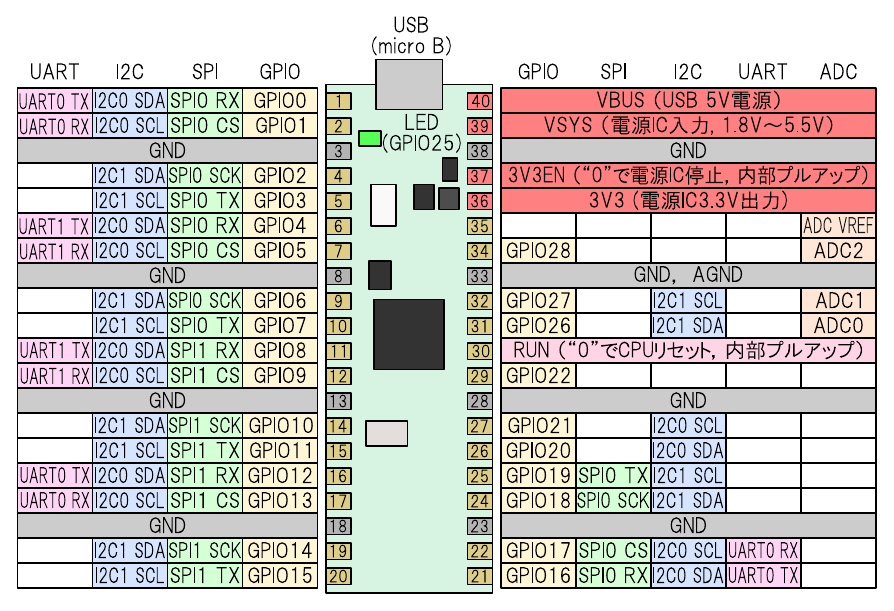
Task: Select the red pin 40 marker
Action: [x=480, y=100]
